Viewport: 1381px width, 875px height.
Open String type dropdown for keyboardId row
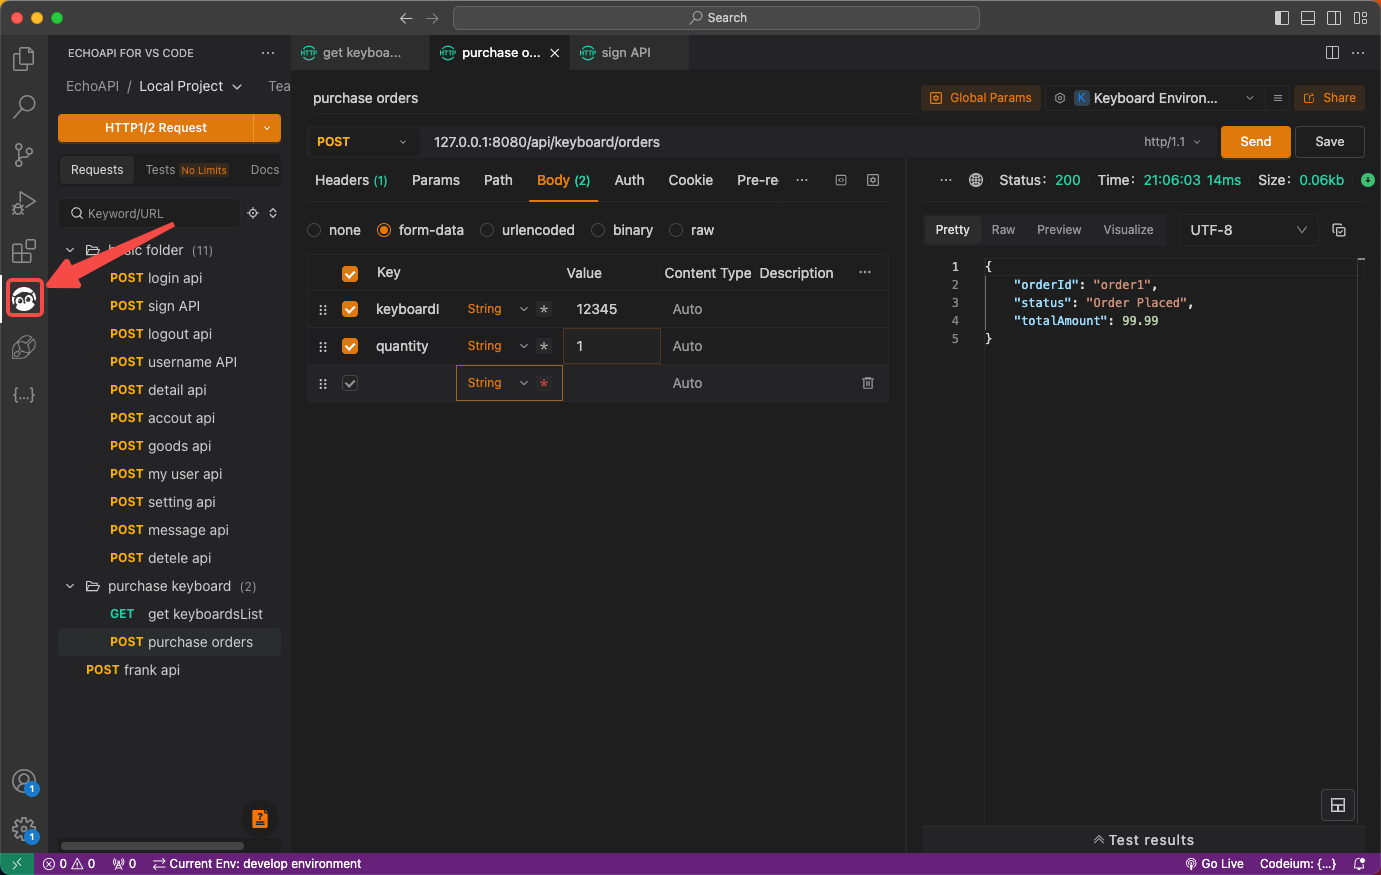coord(497,309)
